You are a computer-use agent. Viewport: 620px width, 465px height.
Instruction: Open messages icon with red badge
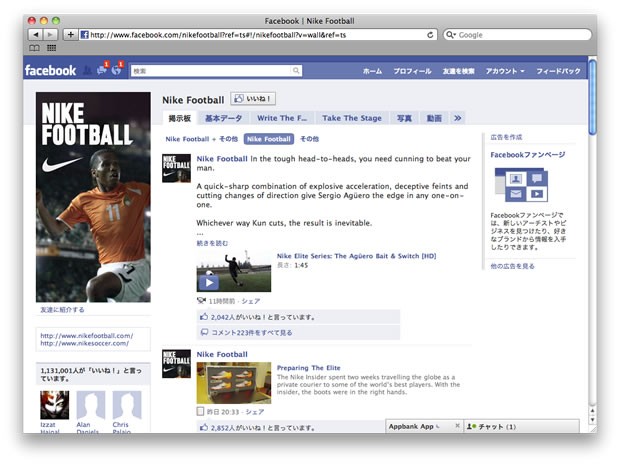[x=102, y=69]
